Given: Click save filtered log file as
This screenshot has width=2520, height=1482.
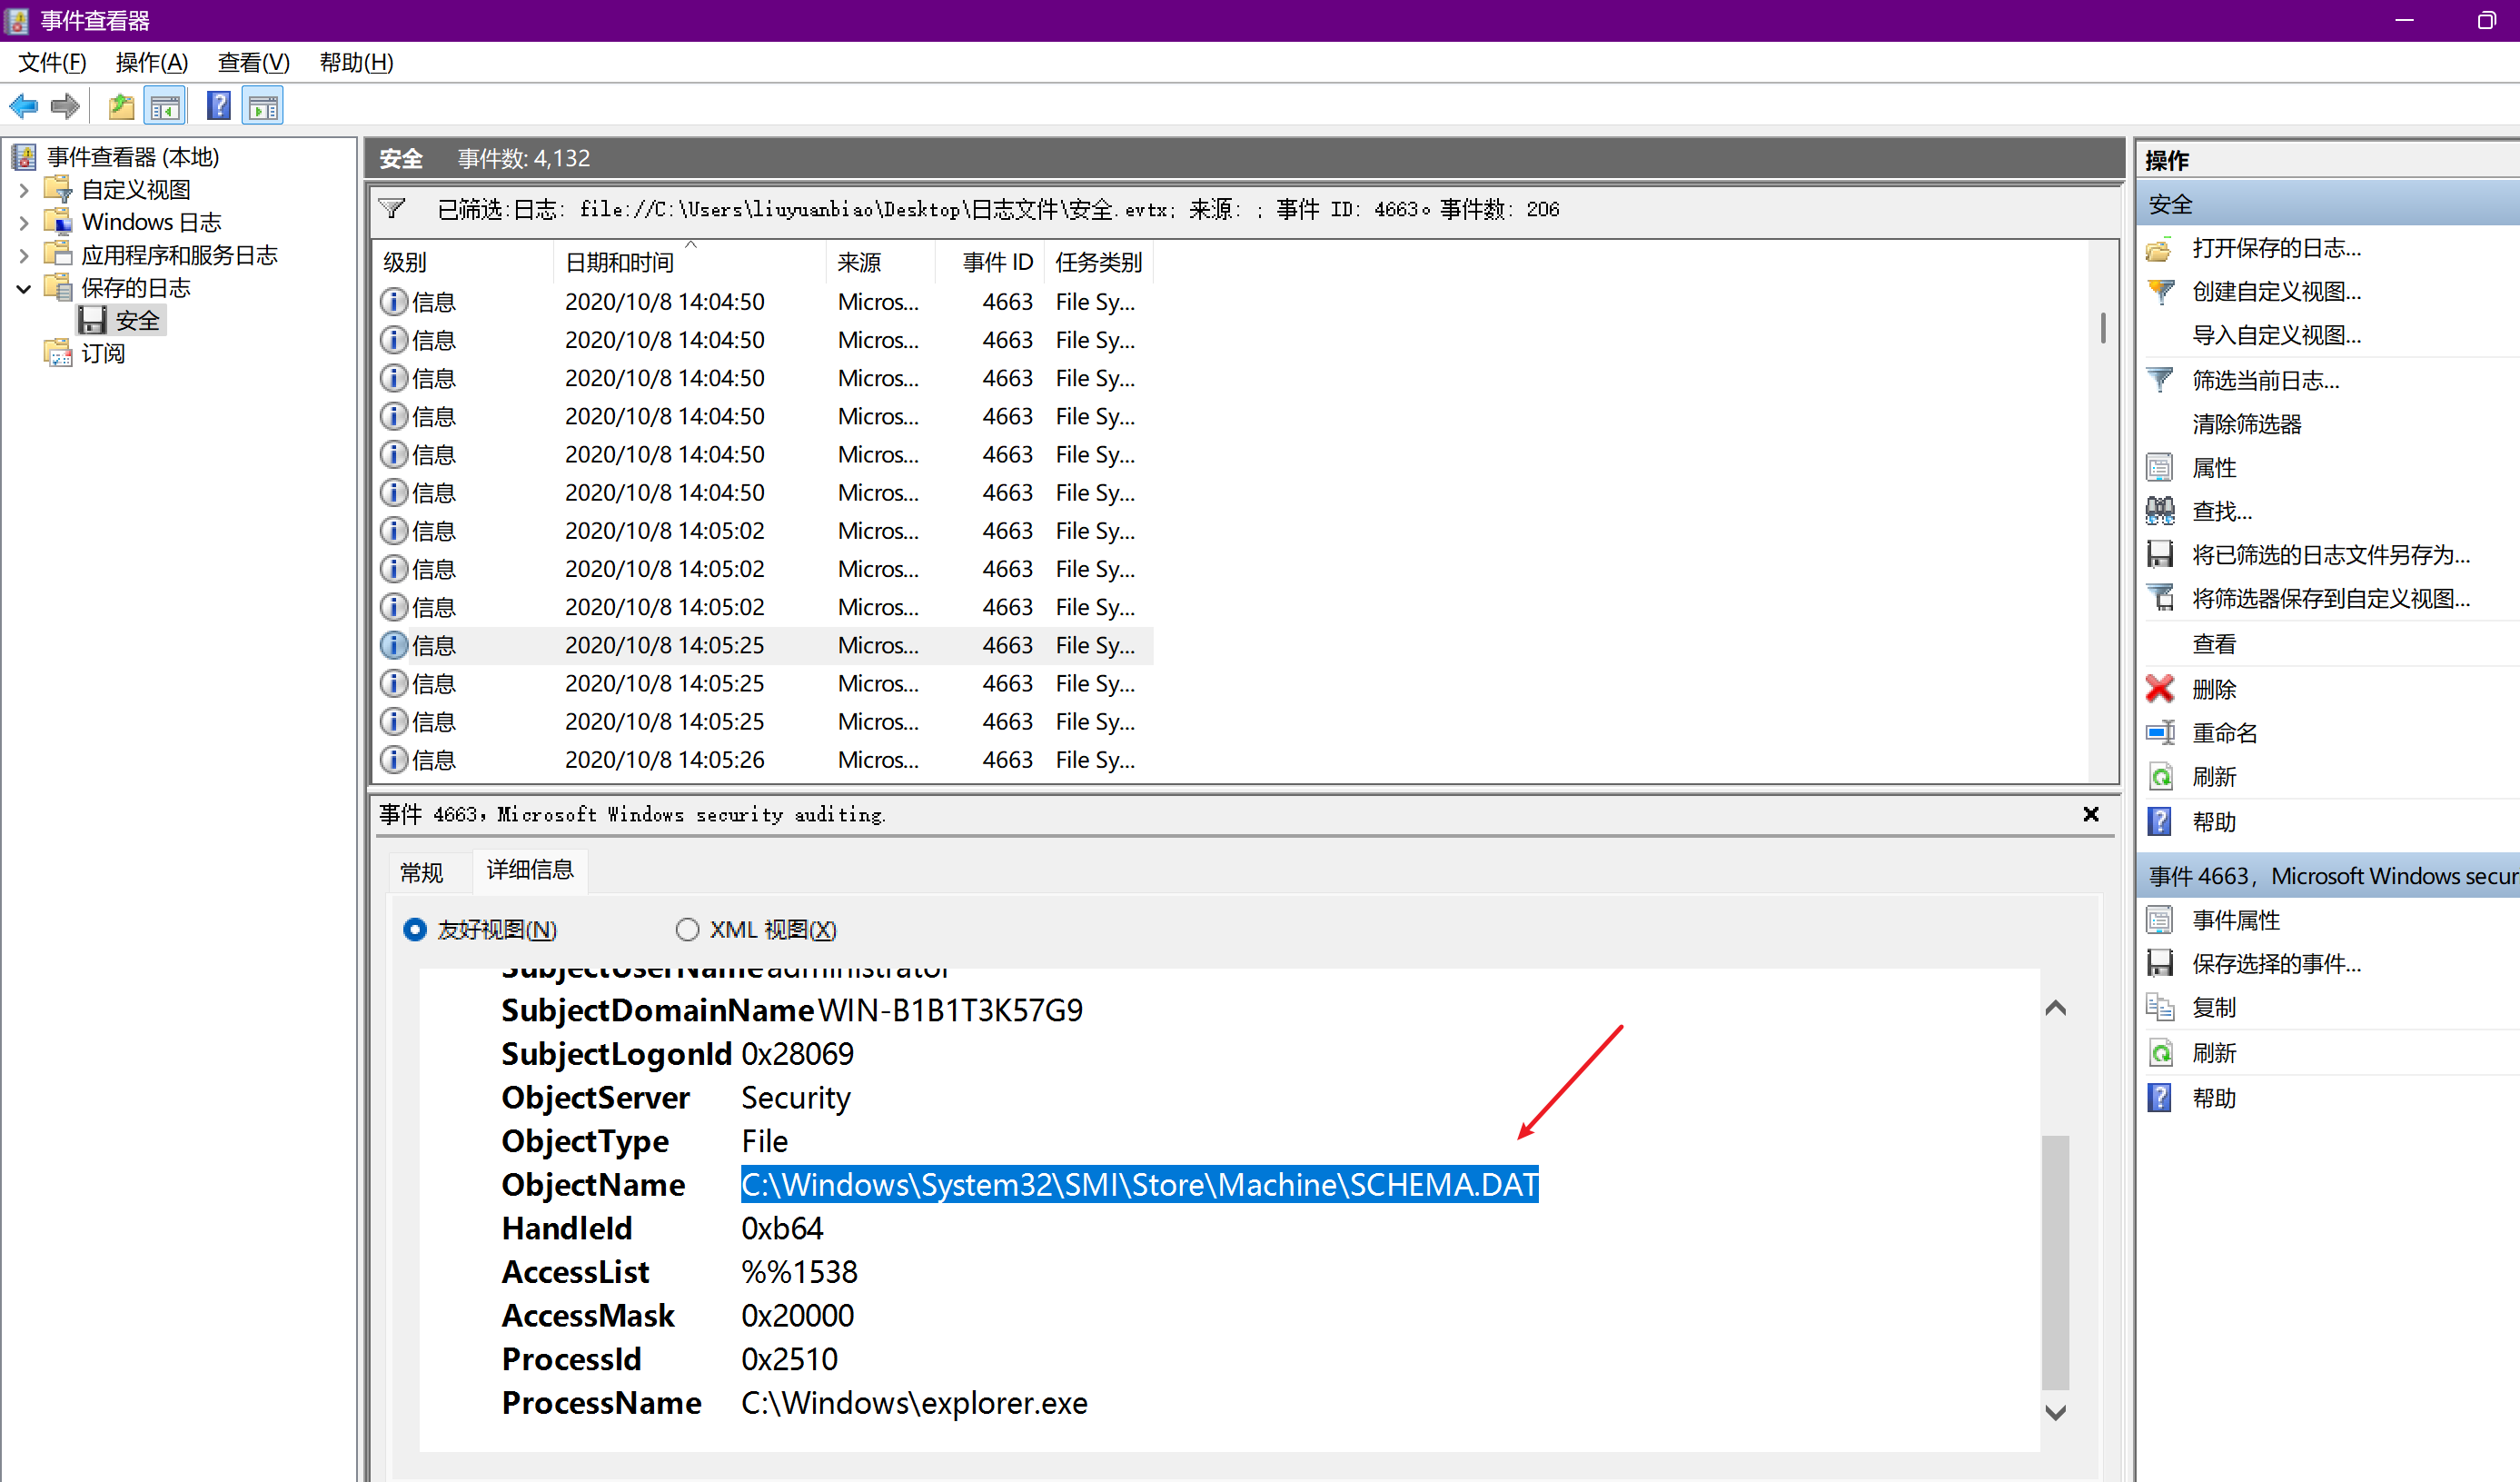Looking at the screenshot, I should coord(2330,555).
